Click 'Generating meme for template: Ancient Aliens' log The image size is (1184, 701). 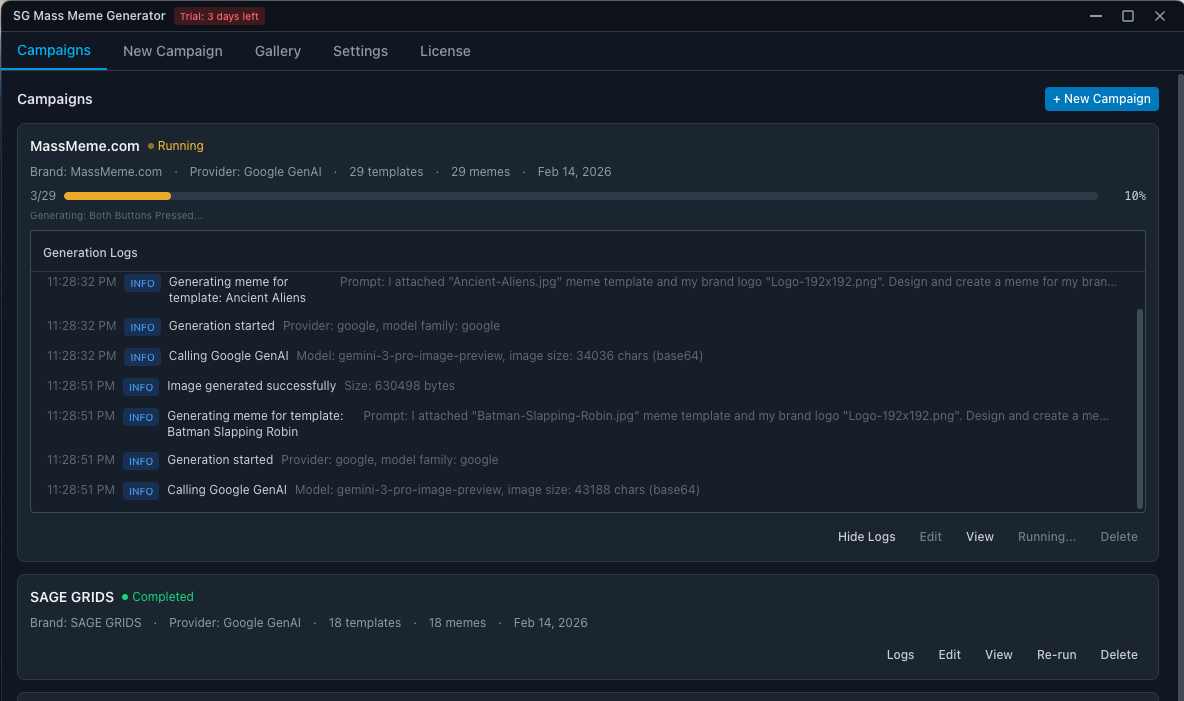coord(237,289)
